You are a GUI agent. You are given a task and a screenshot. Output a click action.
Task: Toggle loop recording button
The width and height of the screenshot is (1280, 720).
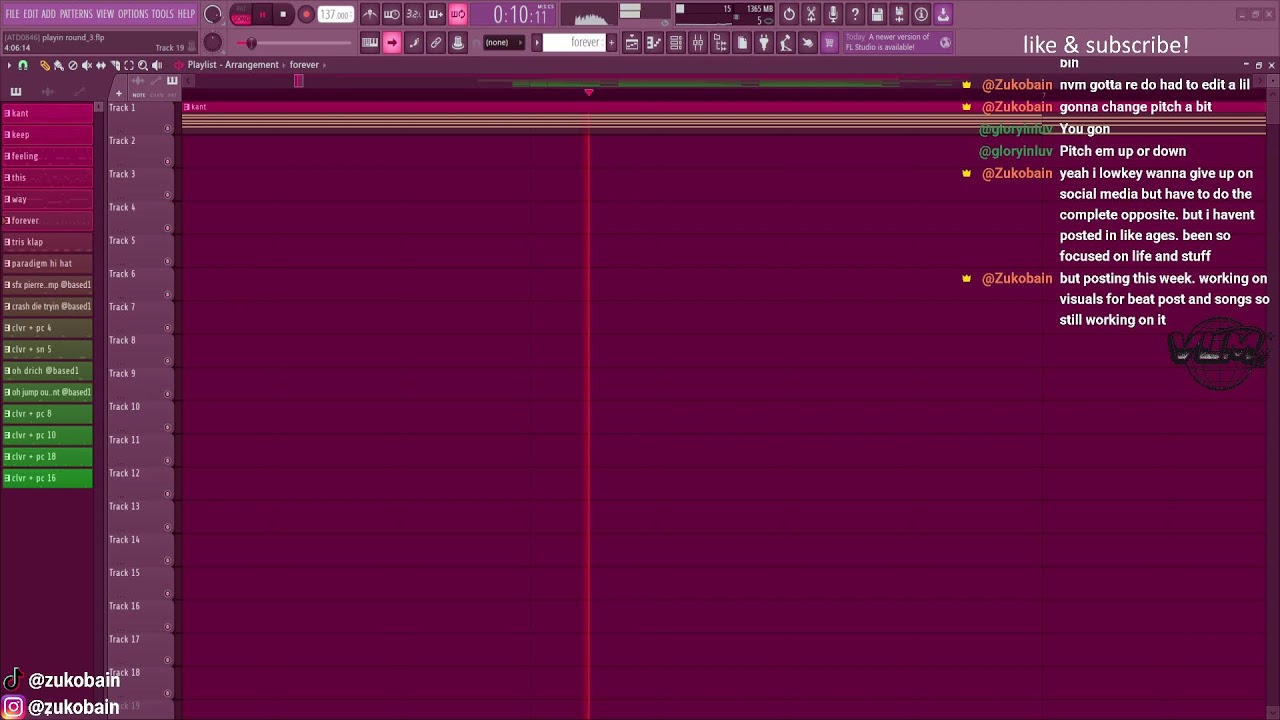[458, 14]
